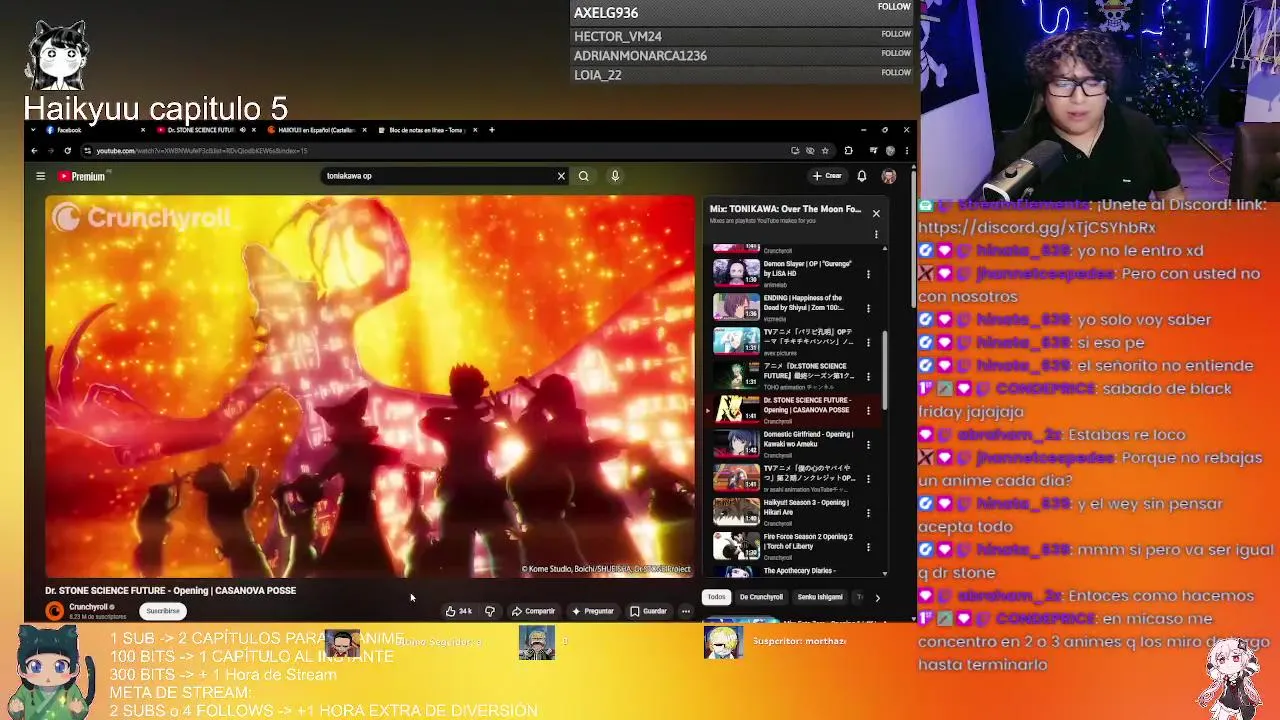Start voice search with the microphone

(615, 176)
